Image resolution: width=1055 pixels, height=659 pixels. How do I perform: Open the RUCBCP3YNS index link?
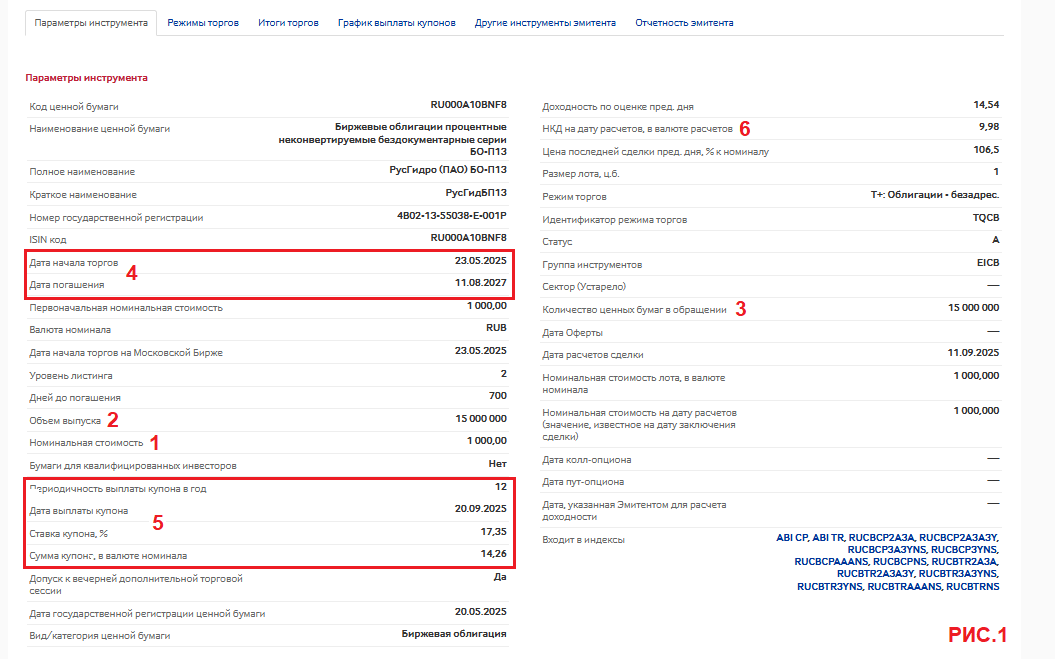click(965, 550)
